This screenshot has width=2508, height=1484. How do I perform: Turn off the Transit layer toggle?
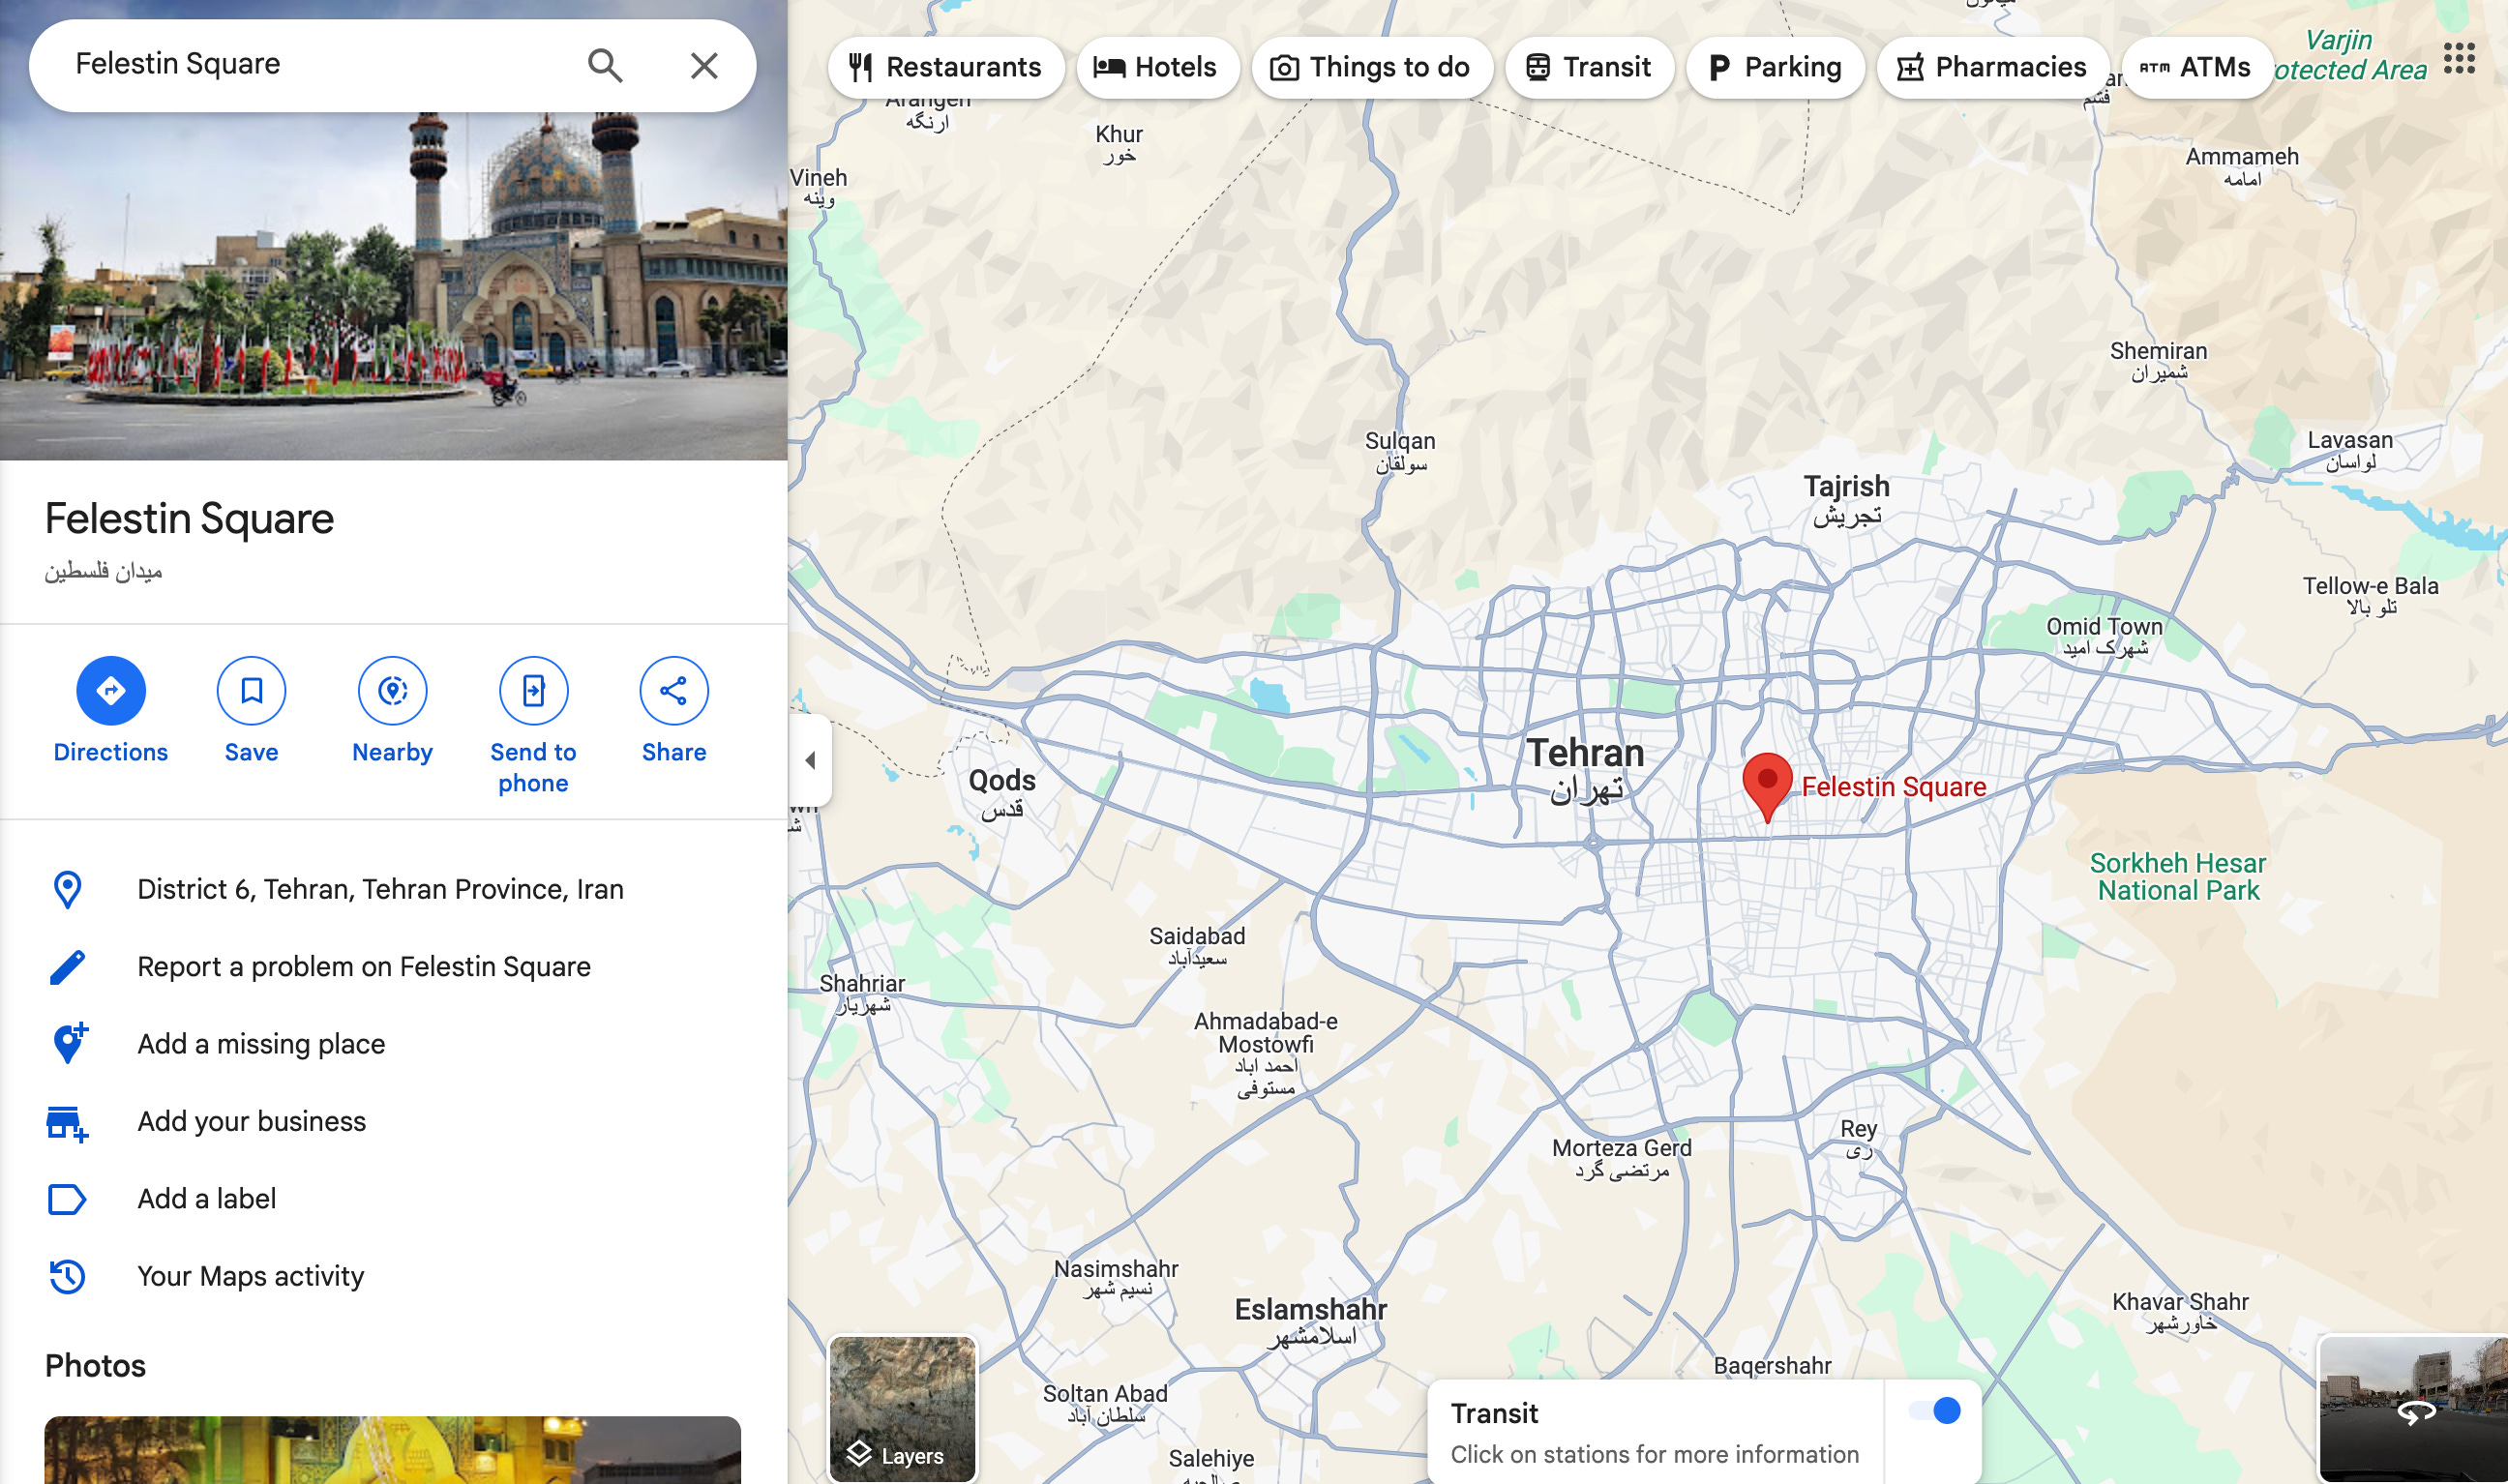pos(1934,1411)
